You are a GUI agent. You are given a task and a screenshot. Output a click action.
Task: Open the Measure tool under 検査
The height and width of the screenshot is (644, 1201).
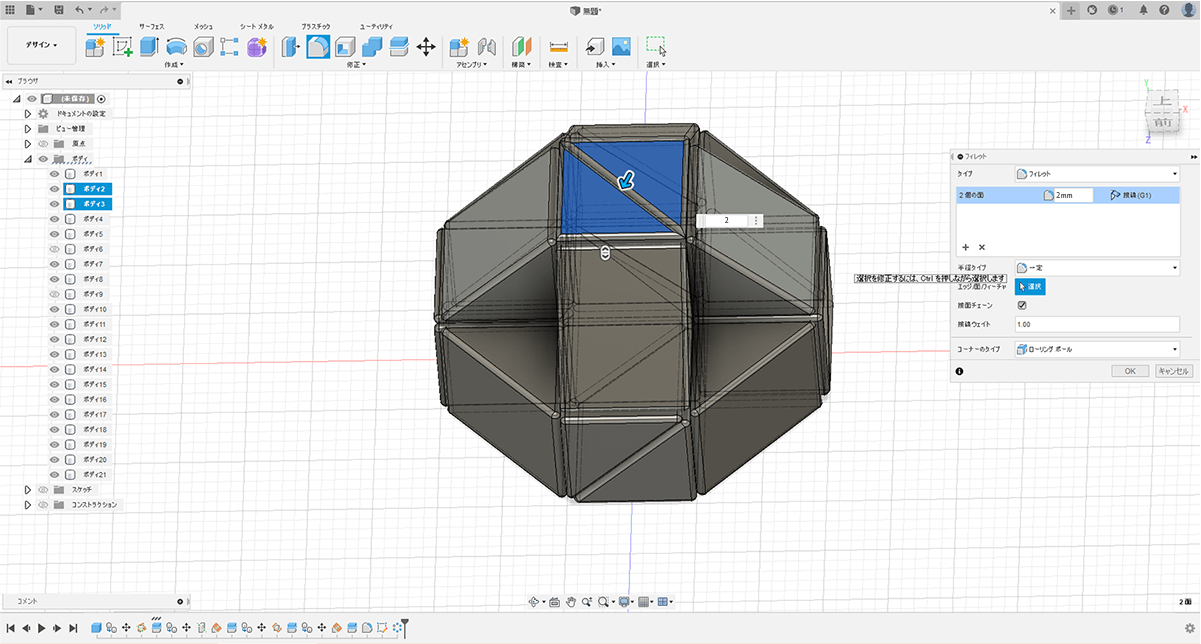pos(558,46)
